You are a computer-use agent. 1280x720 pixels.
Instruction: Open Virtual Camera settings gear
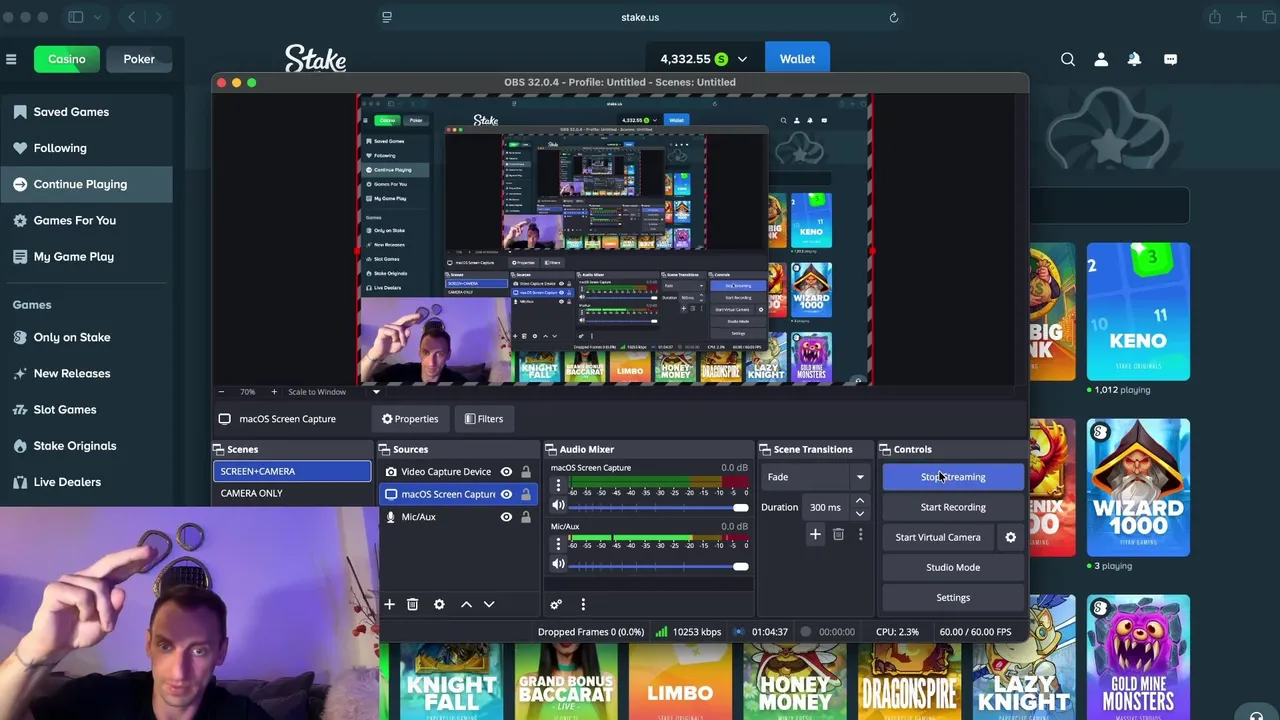click(x=1010, y=537)
